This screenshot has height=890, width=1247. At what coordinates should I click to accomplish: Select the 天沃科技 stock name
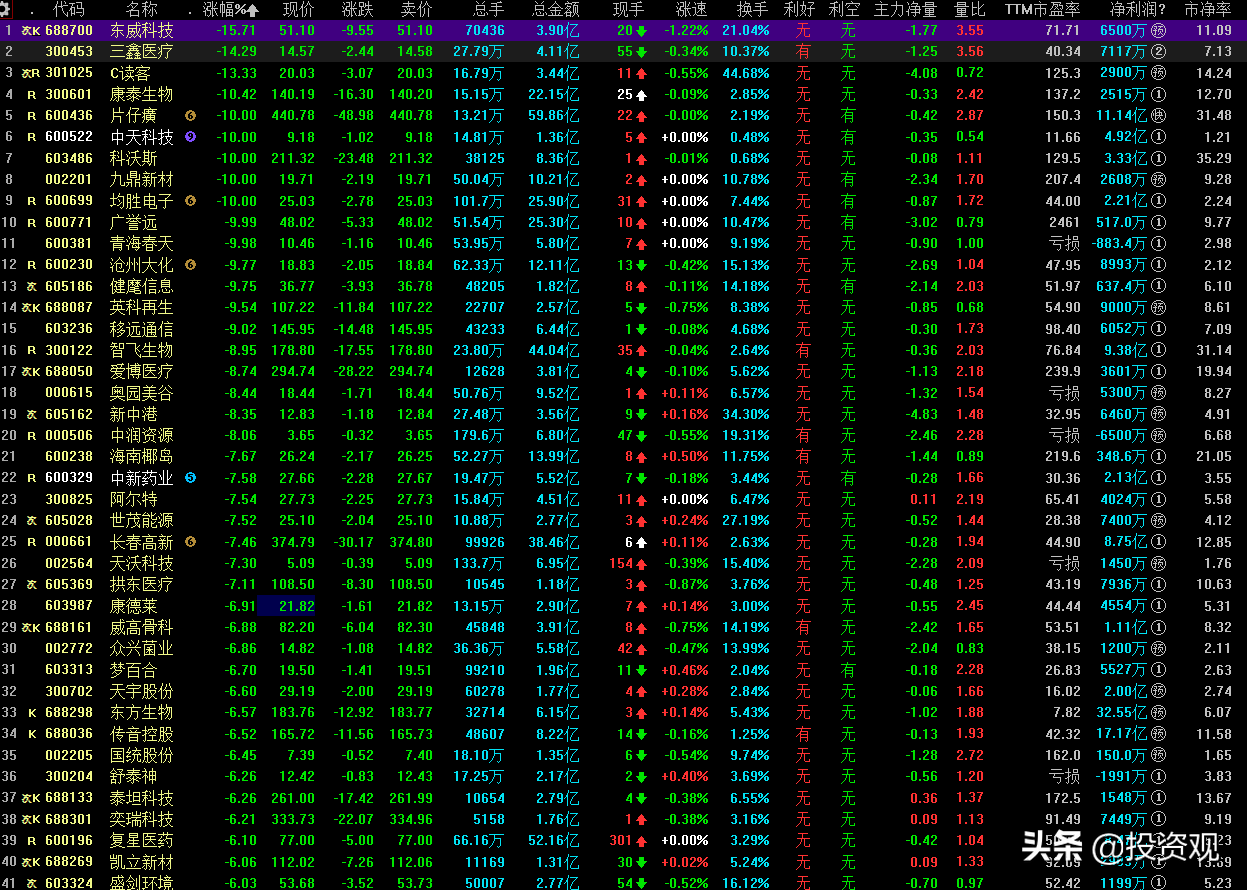(x=141, y=563)
